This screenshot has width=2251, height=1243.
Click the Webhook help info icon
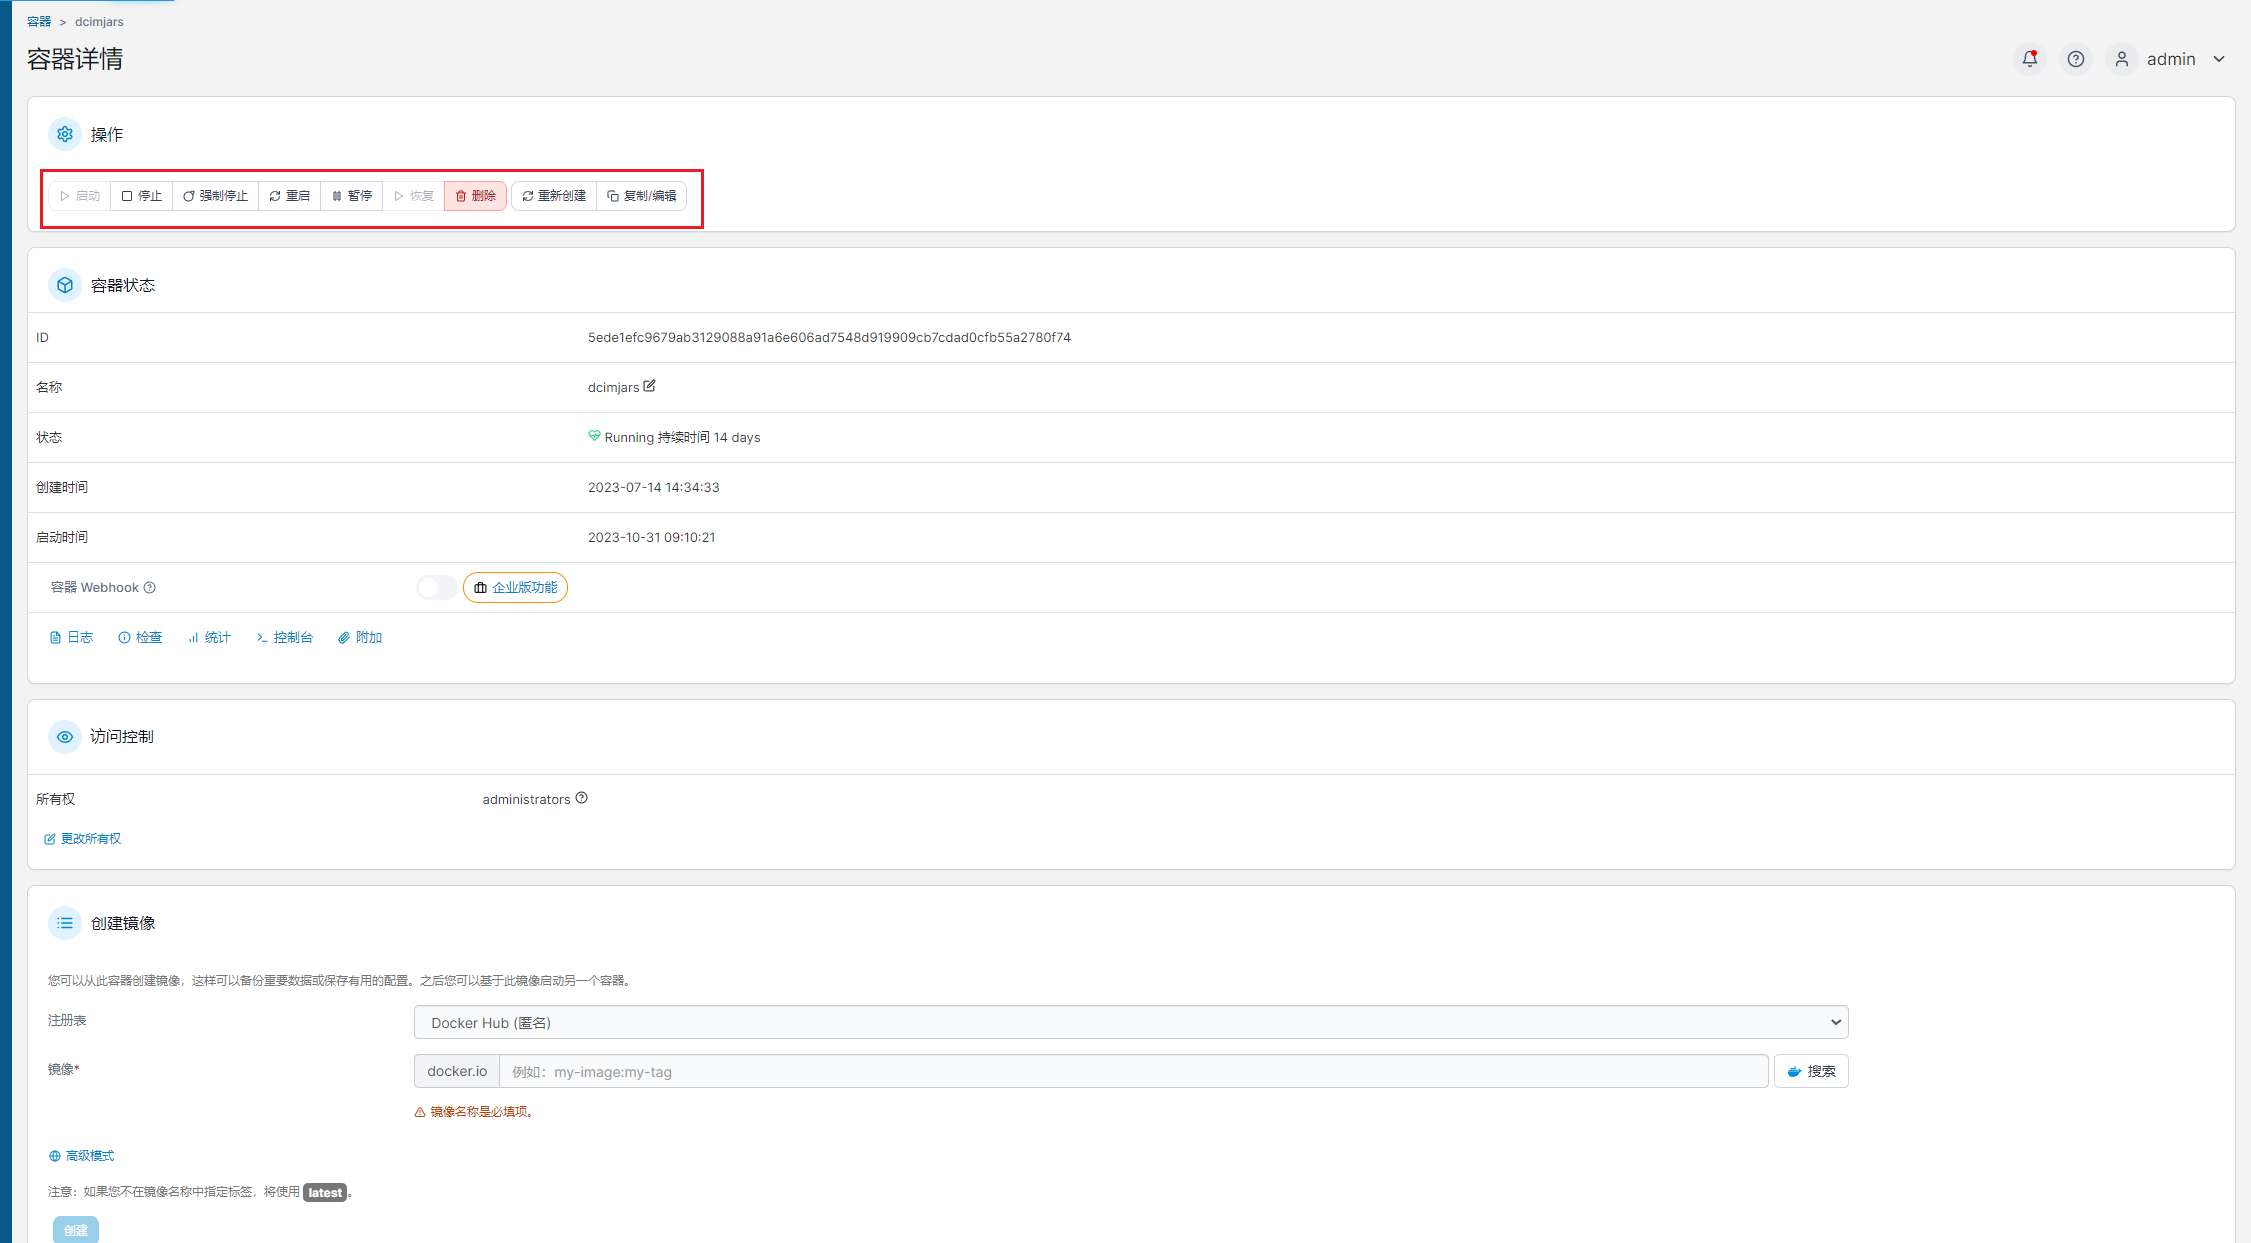tap(150, 588)
